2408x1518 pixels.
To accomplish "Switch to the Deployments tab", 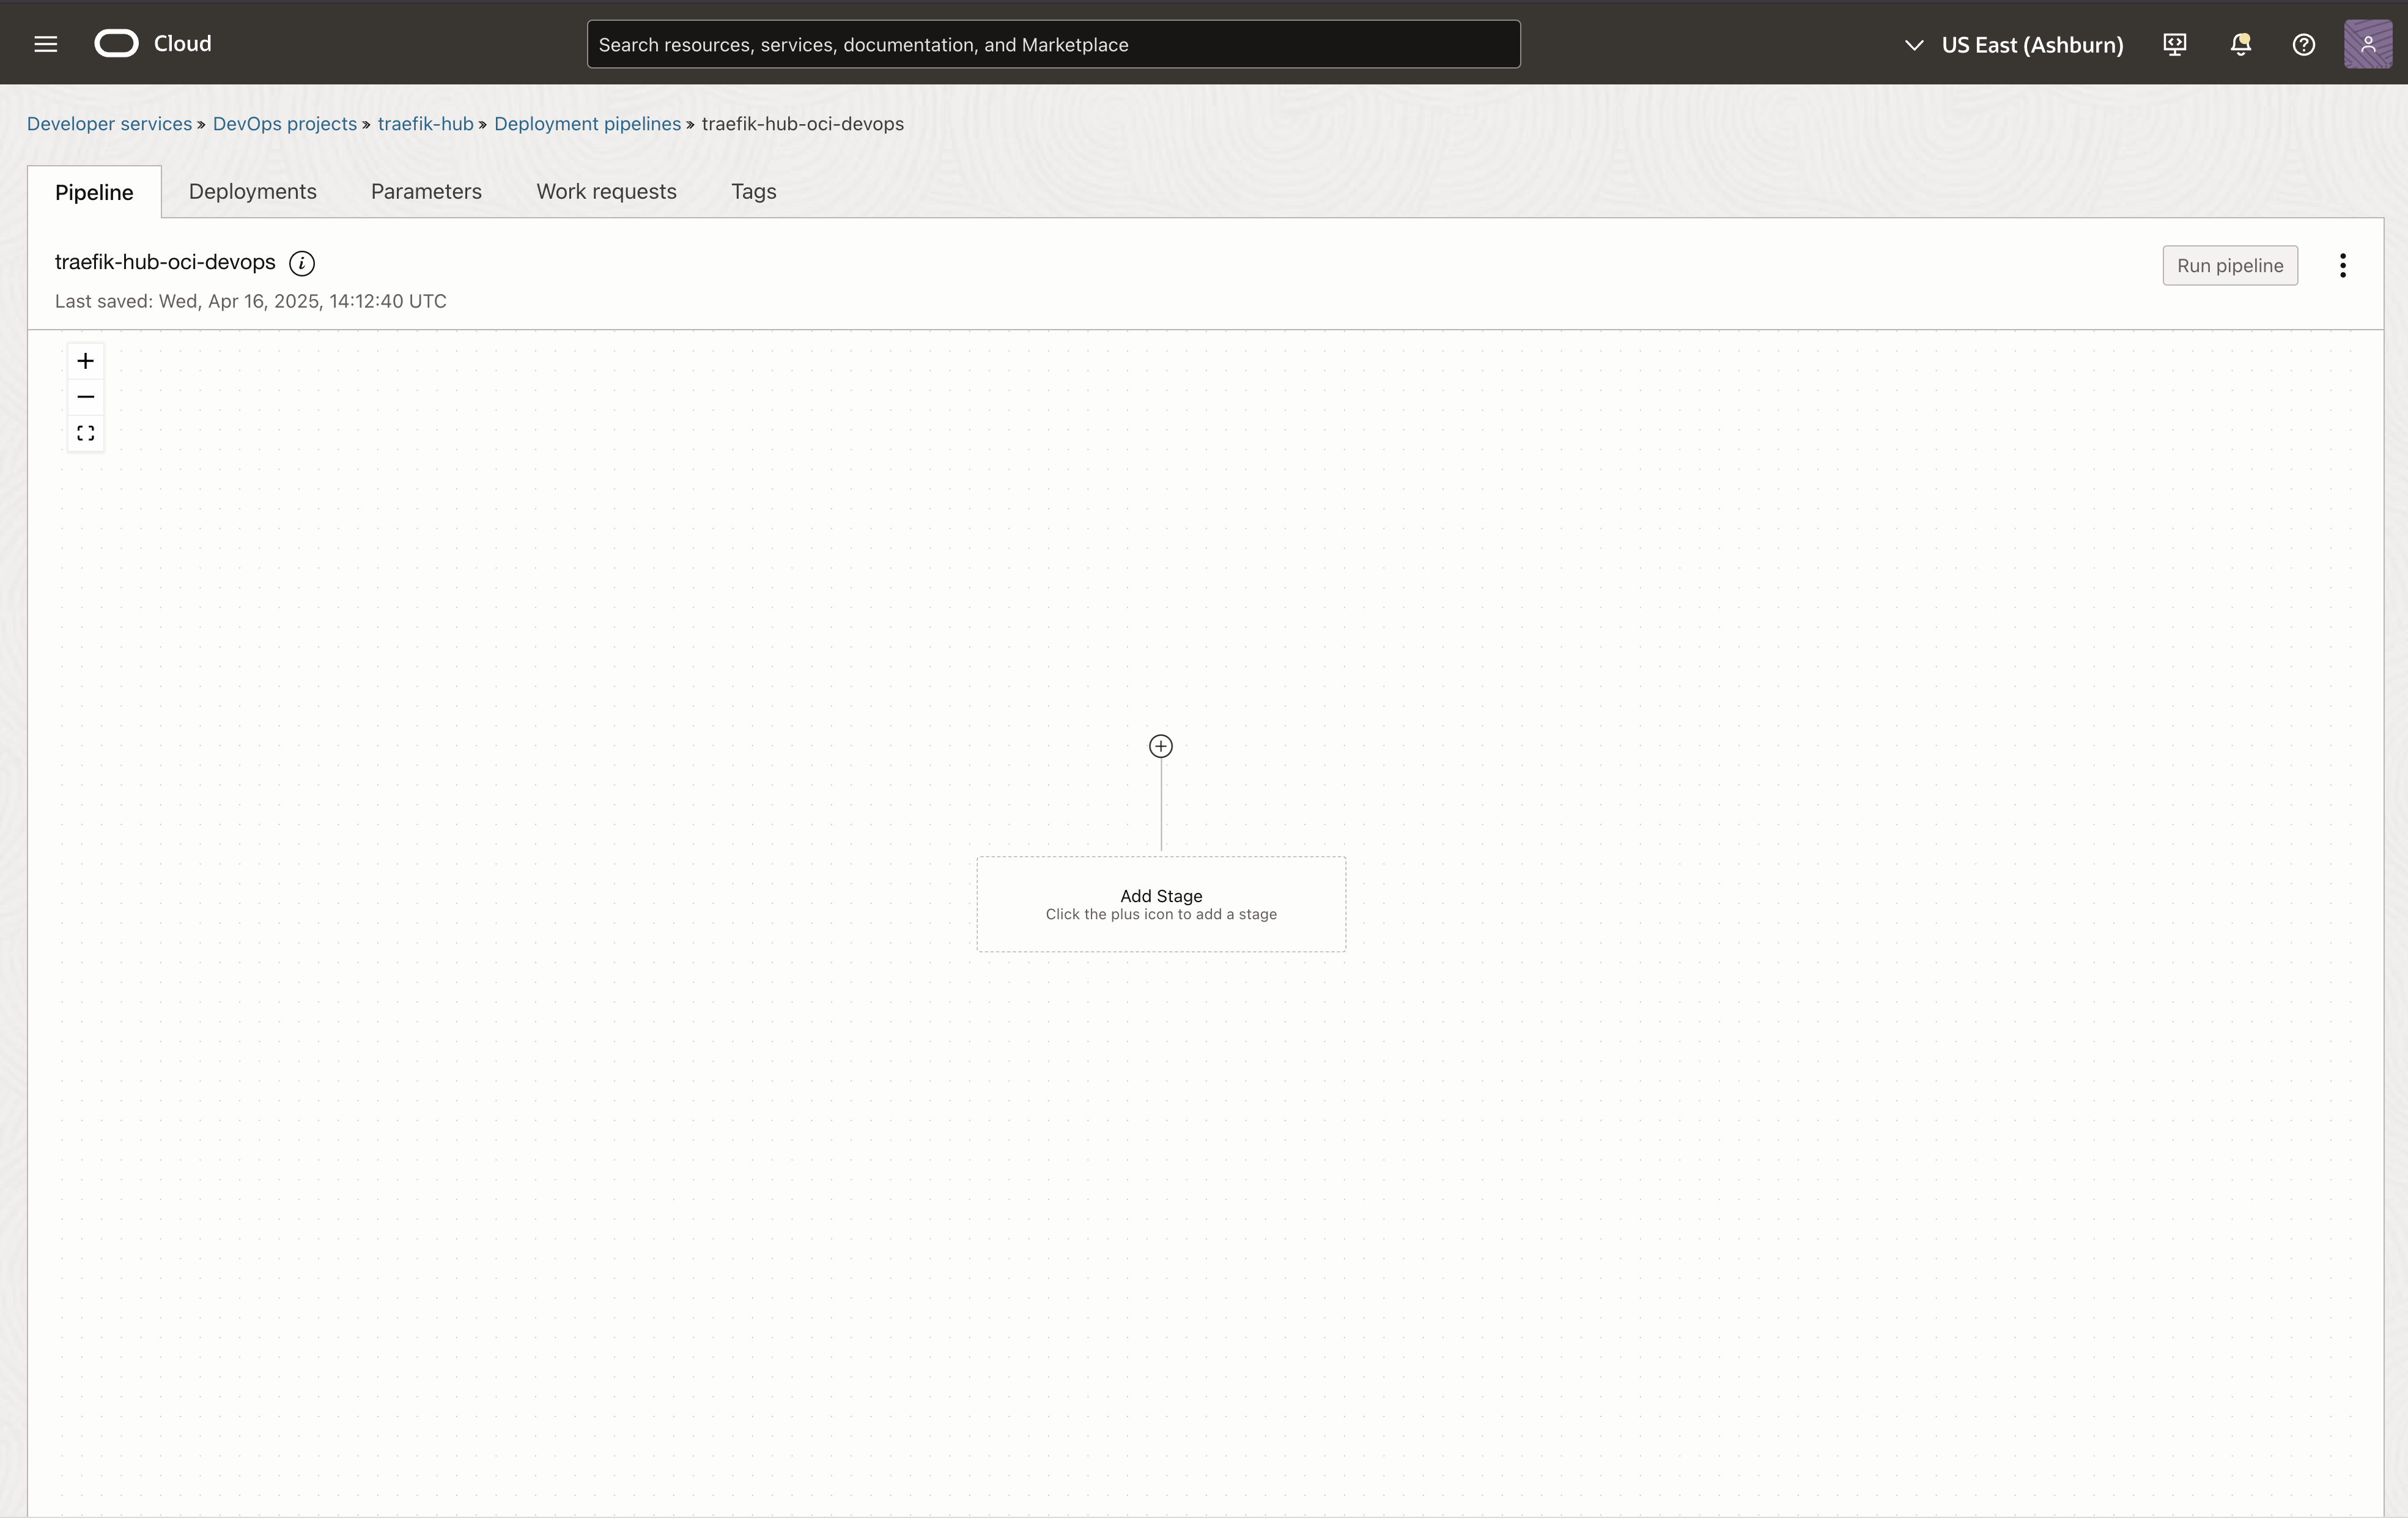I will pos(252,191).
